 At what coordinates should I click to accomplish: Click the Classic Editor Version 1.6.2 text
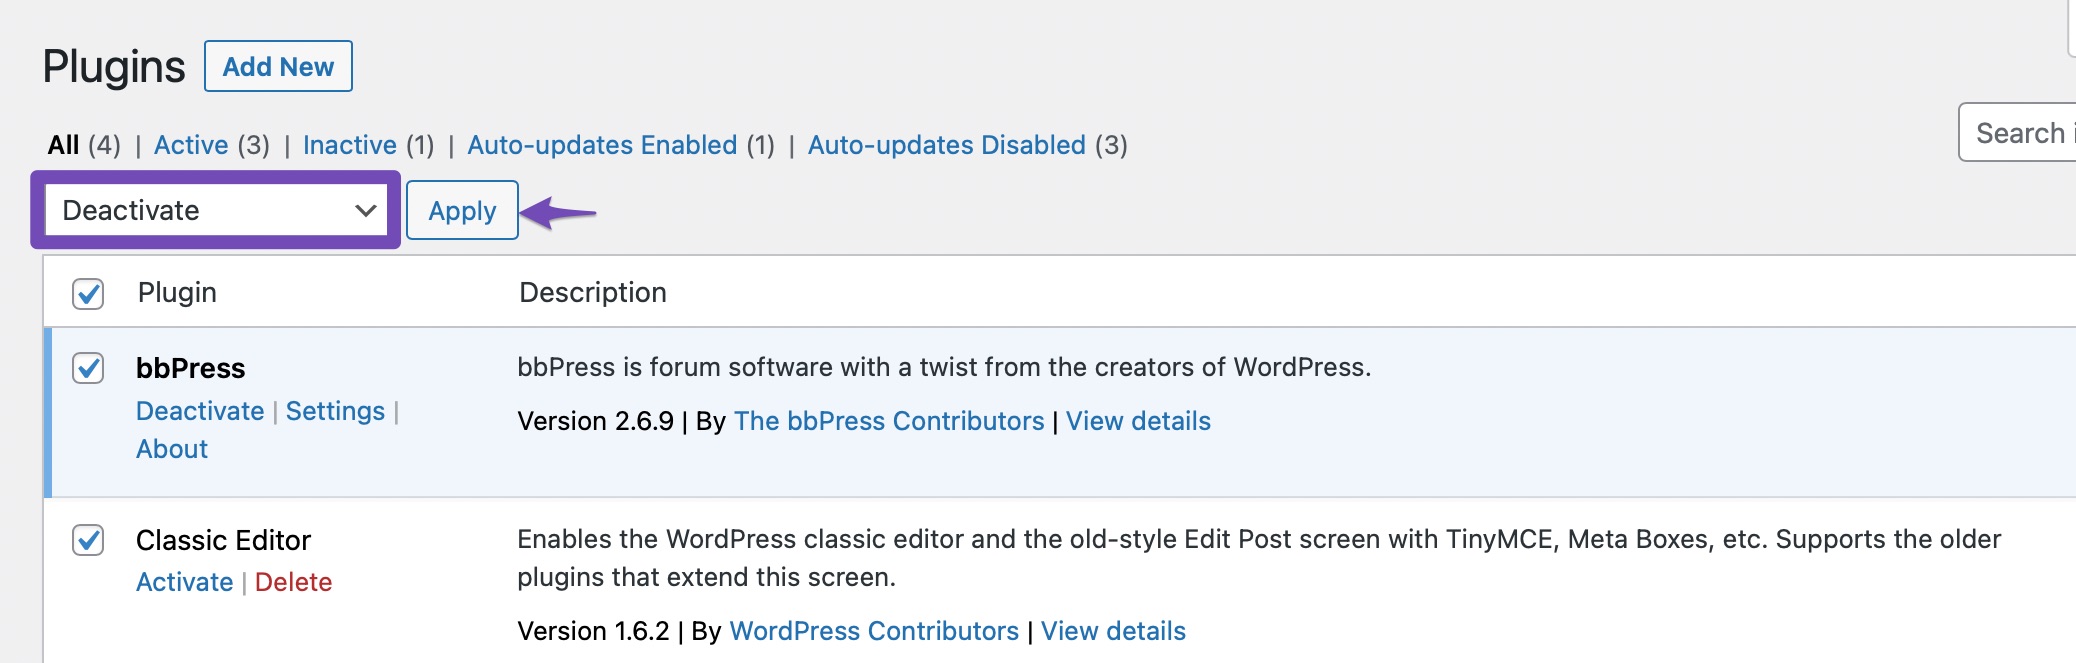tap(593, 631)
